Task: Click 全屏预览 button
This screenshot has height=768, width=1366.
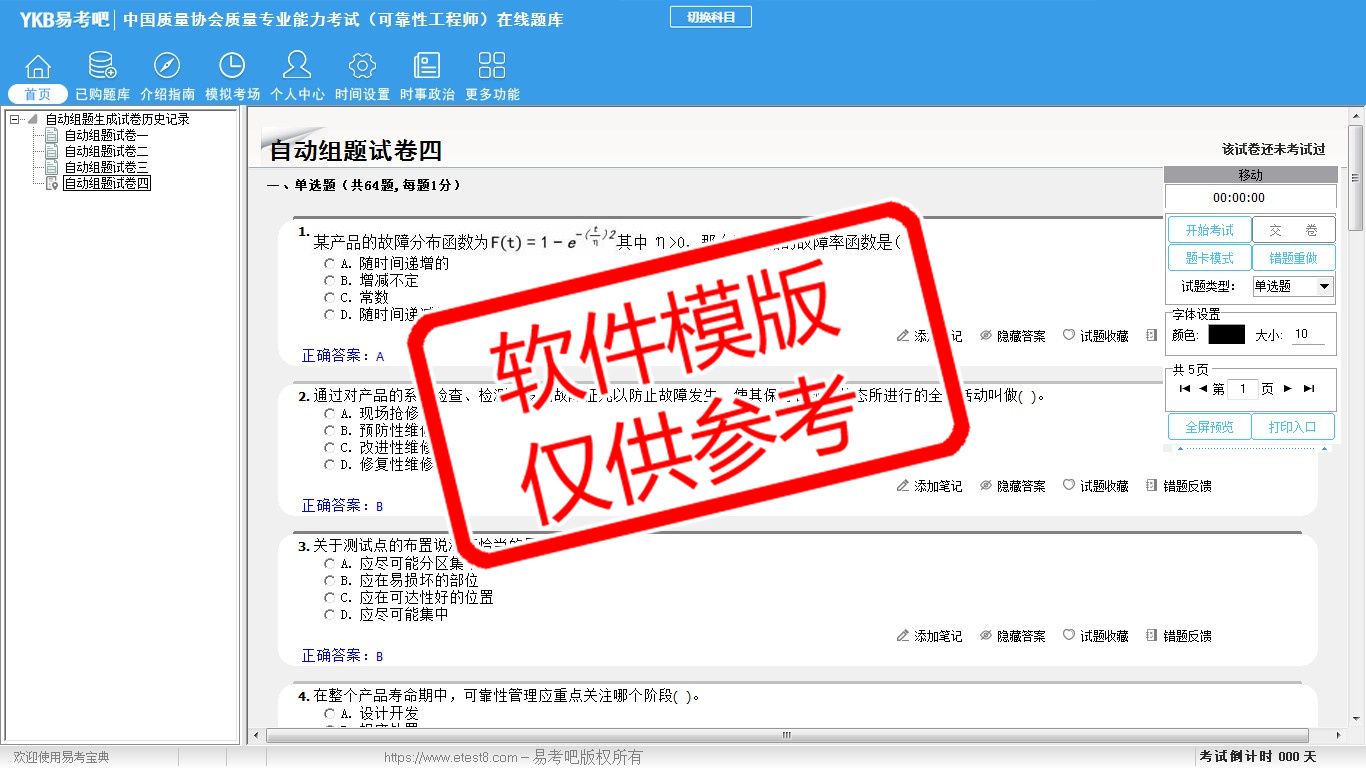Action: (1210, 427)
